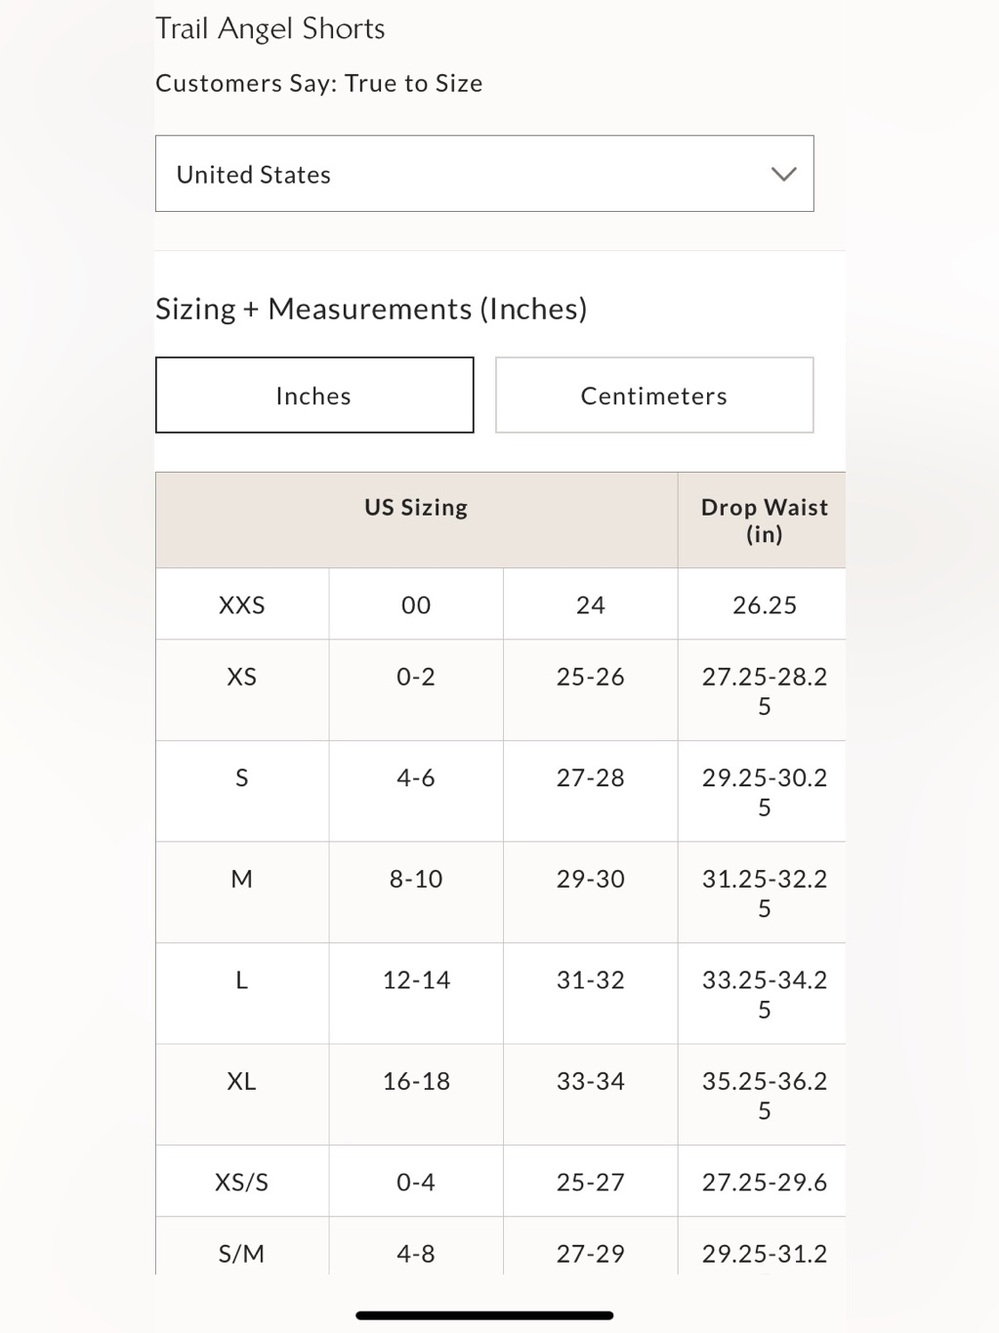Click Customers Say: True to Size text
The height and width of the screenshot is (1333, 999).
click(x=319, y=83)
